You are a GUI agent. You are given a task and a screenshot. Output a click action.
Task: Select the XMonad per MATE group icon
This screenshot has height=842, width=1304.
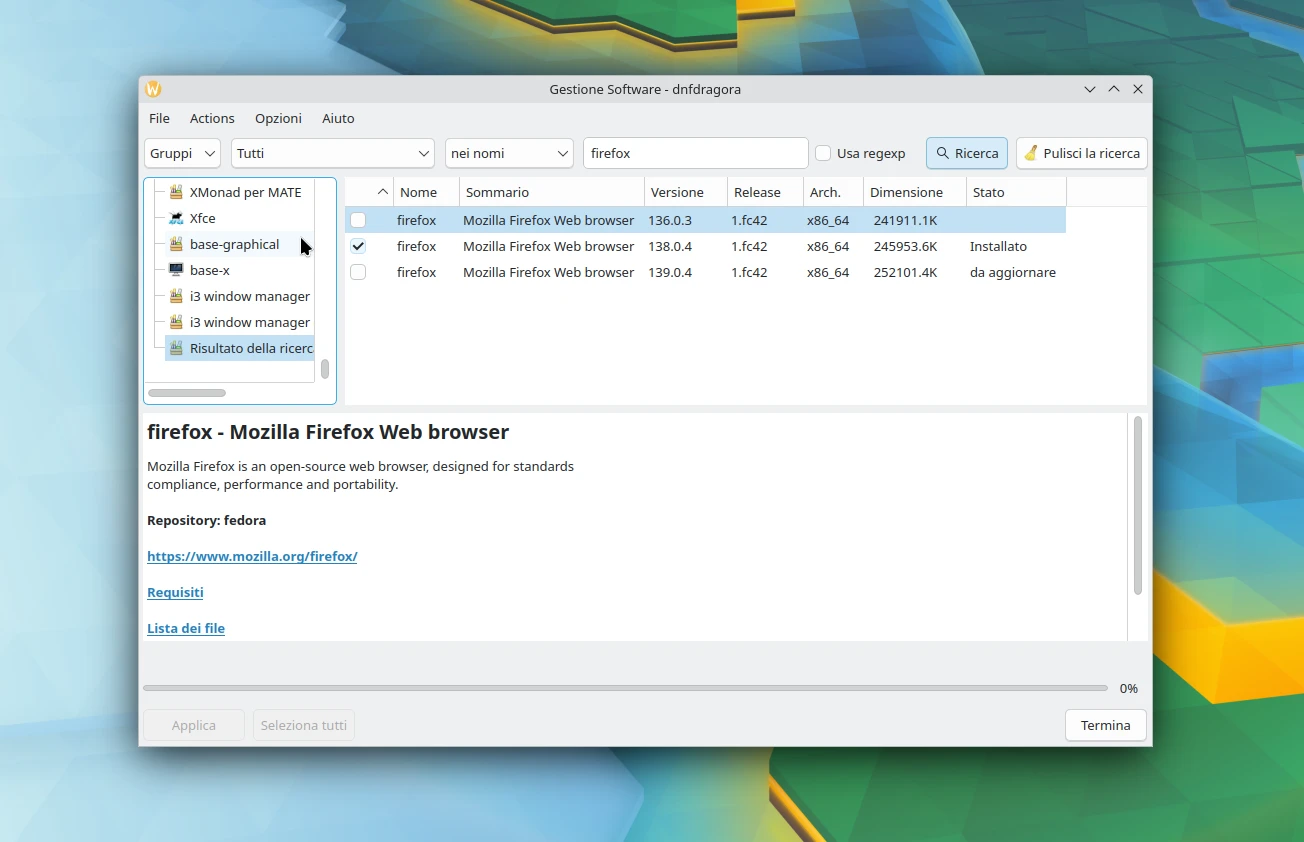click(176, 192)
